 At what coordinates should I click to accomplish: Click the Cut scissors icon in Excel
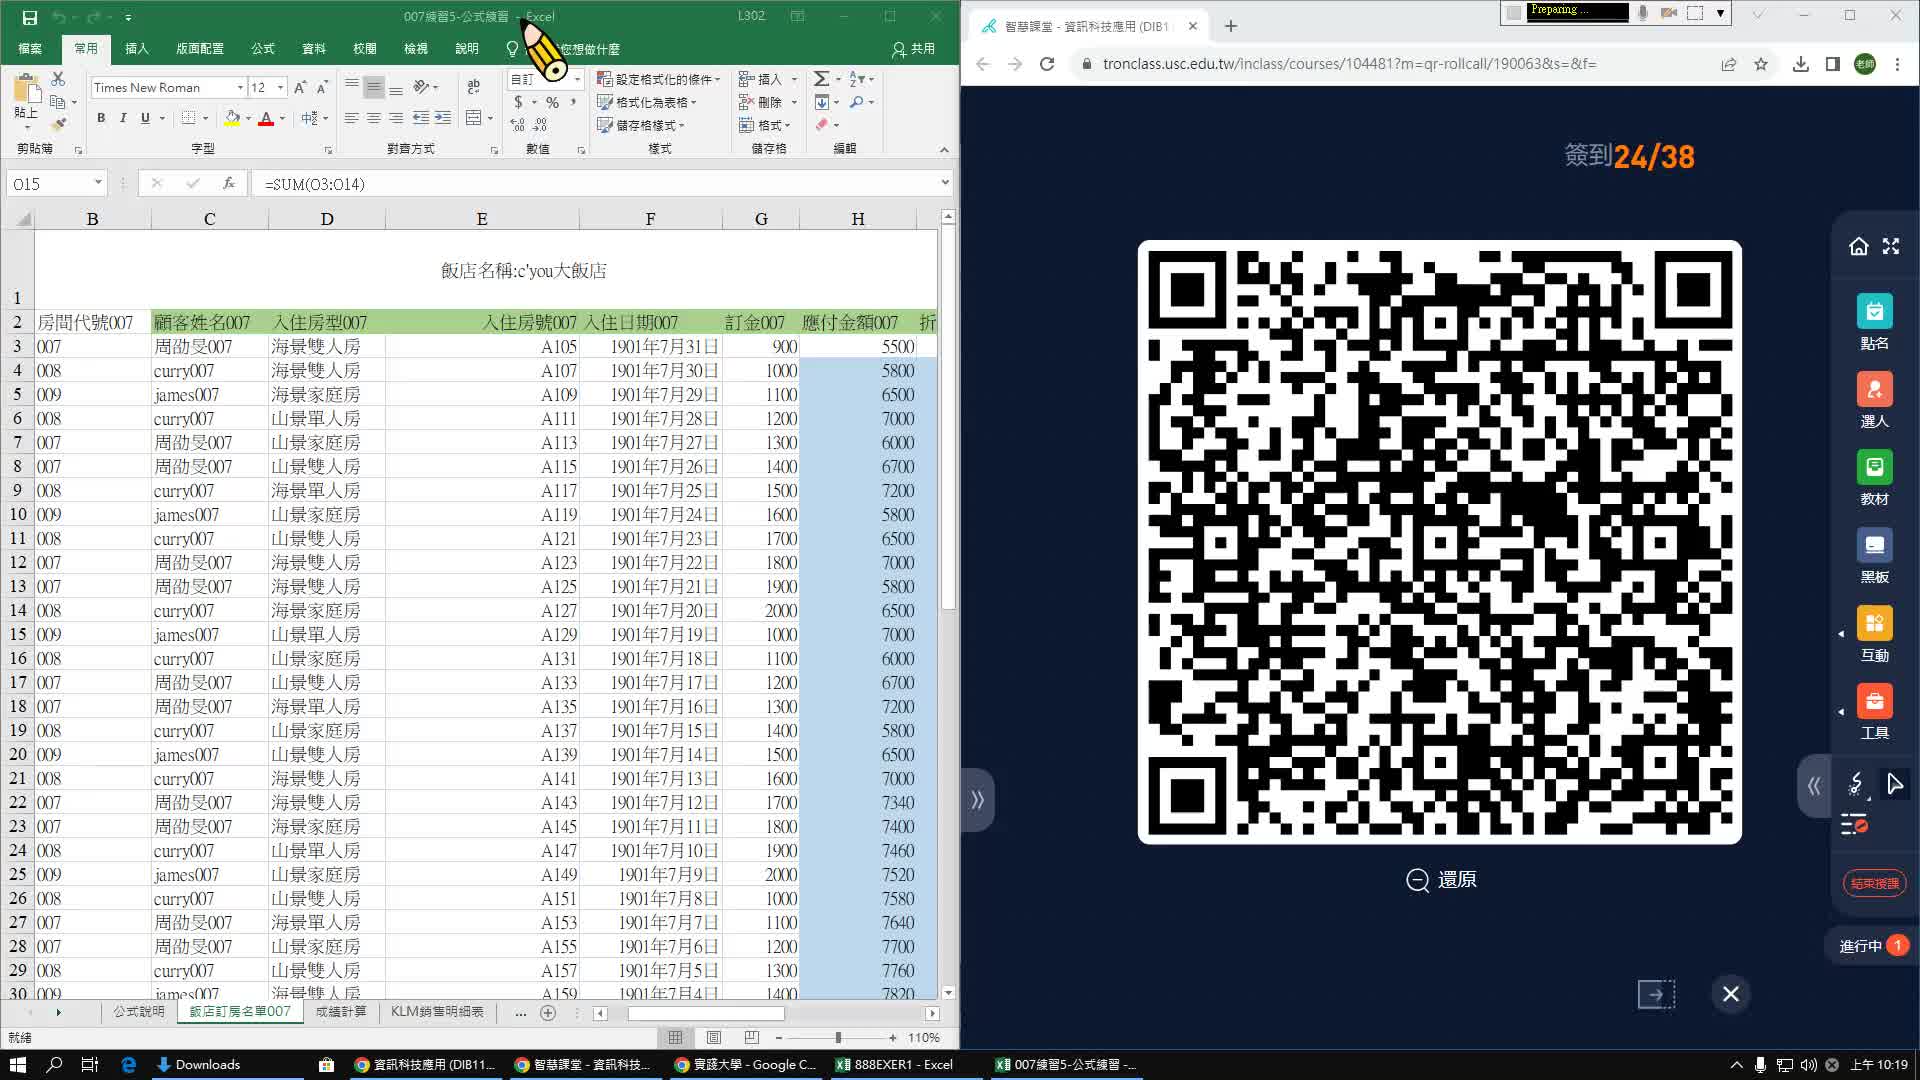point(58,79)
